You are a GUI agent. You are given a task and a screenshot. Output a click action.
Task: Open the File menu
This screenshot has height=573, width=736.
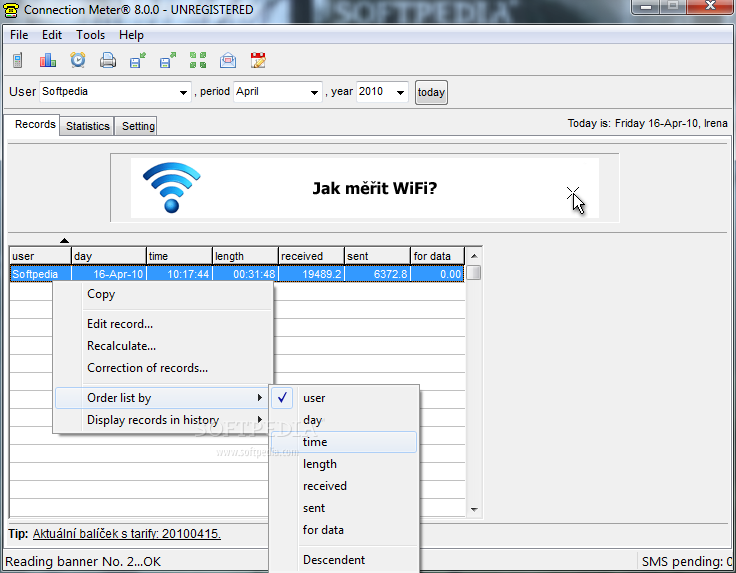(19, 35)
